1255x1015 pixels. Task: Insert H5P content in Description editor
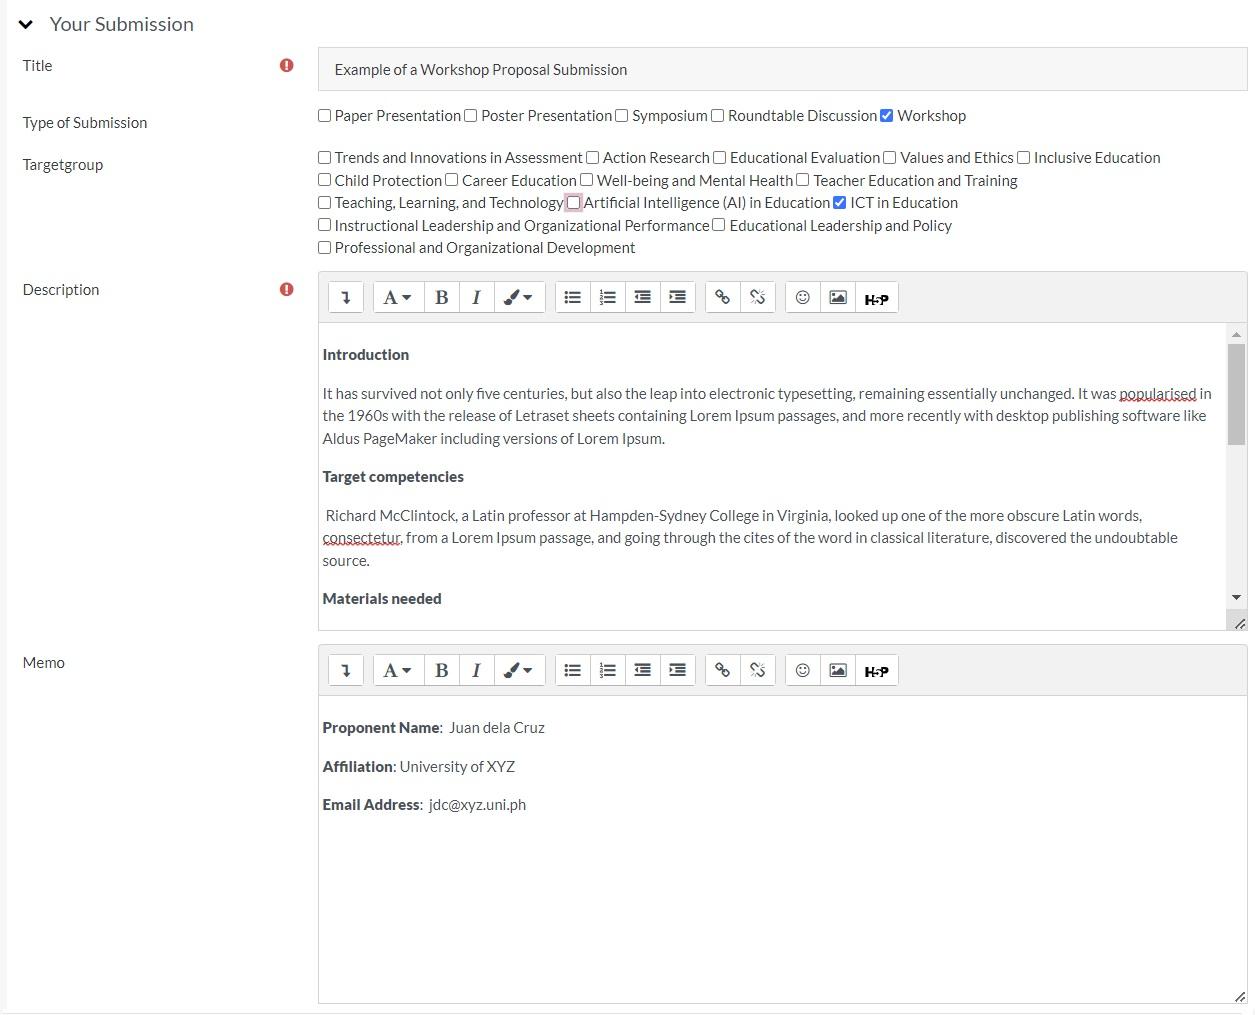[x=876, y=298]
